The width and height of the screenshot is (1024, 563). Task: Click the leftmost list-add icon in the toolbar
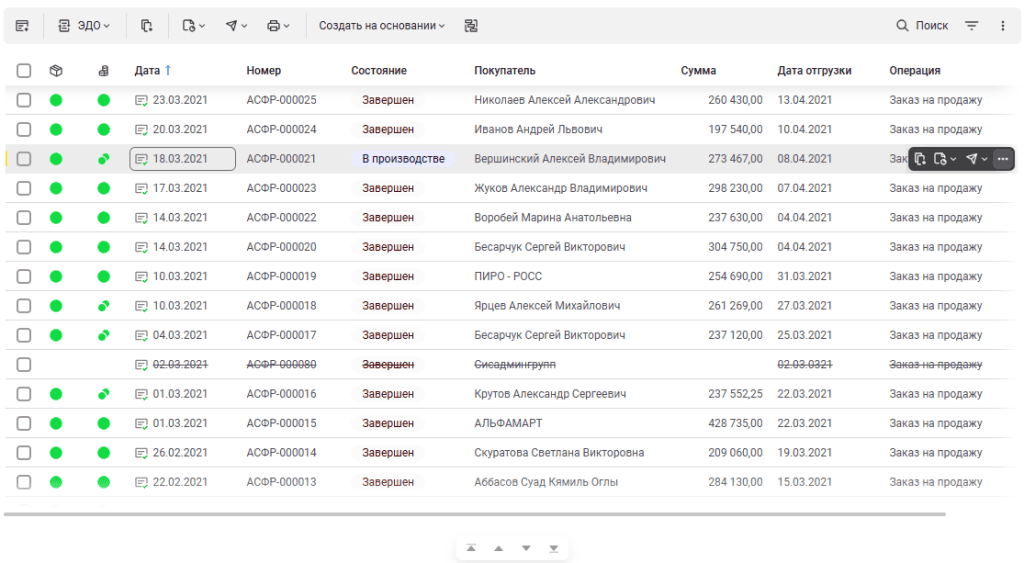pyautogui.click(x=22, y=26)
